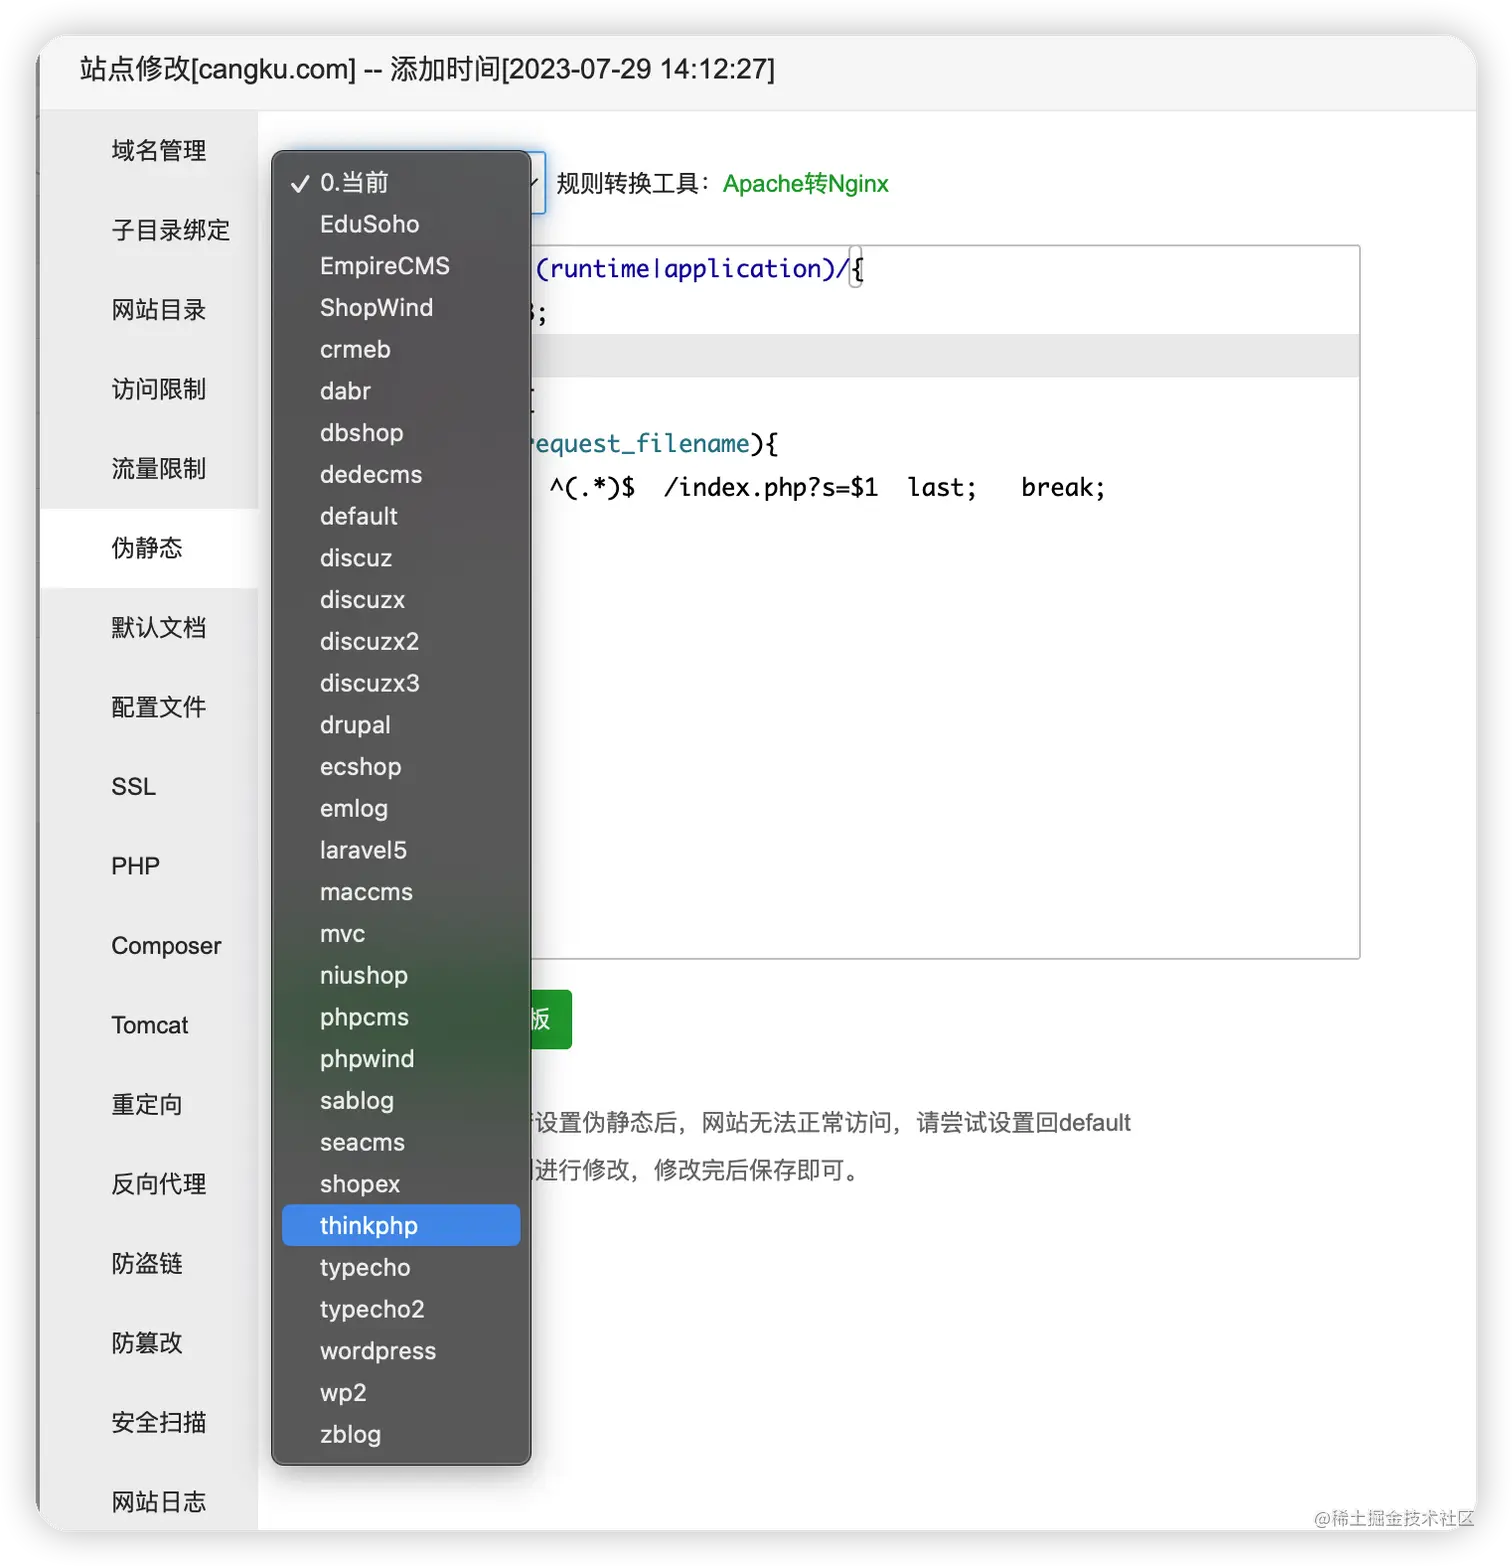
Task: Choose discuzx3 from list
Action: pyautogui.click(x=401, y=683)
